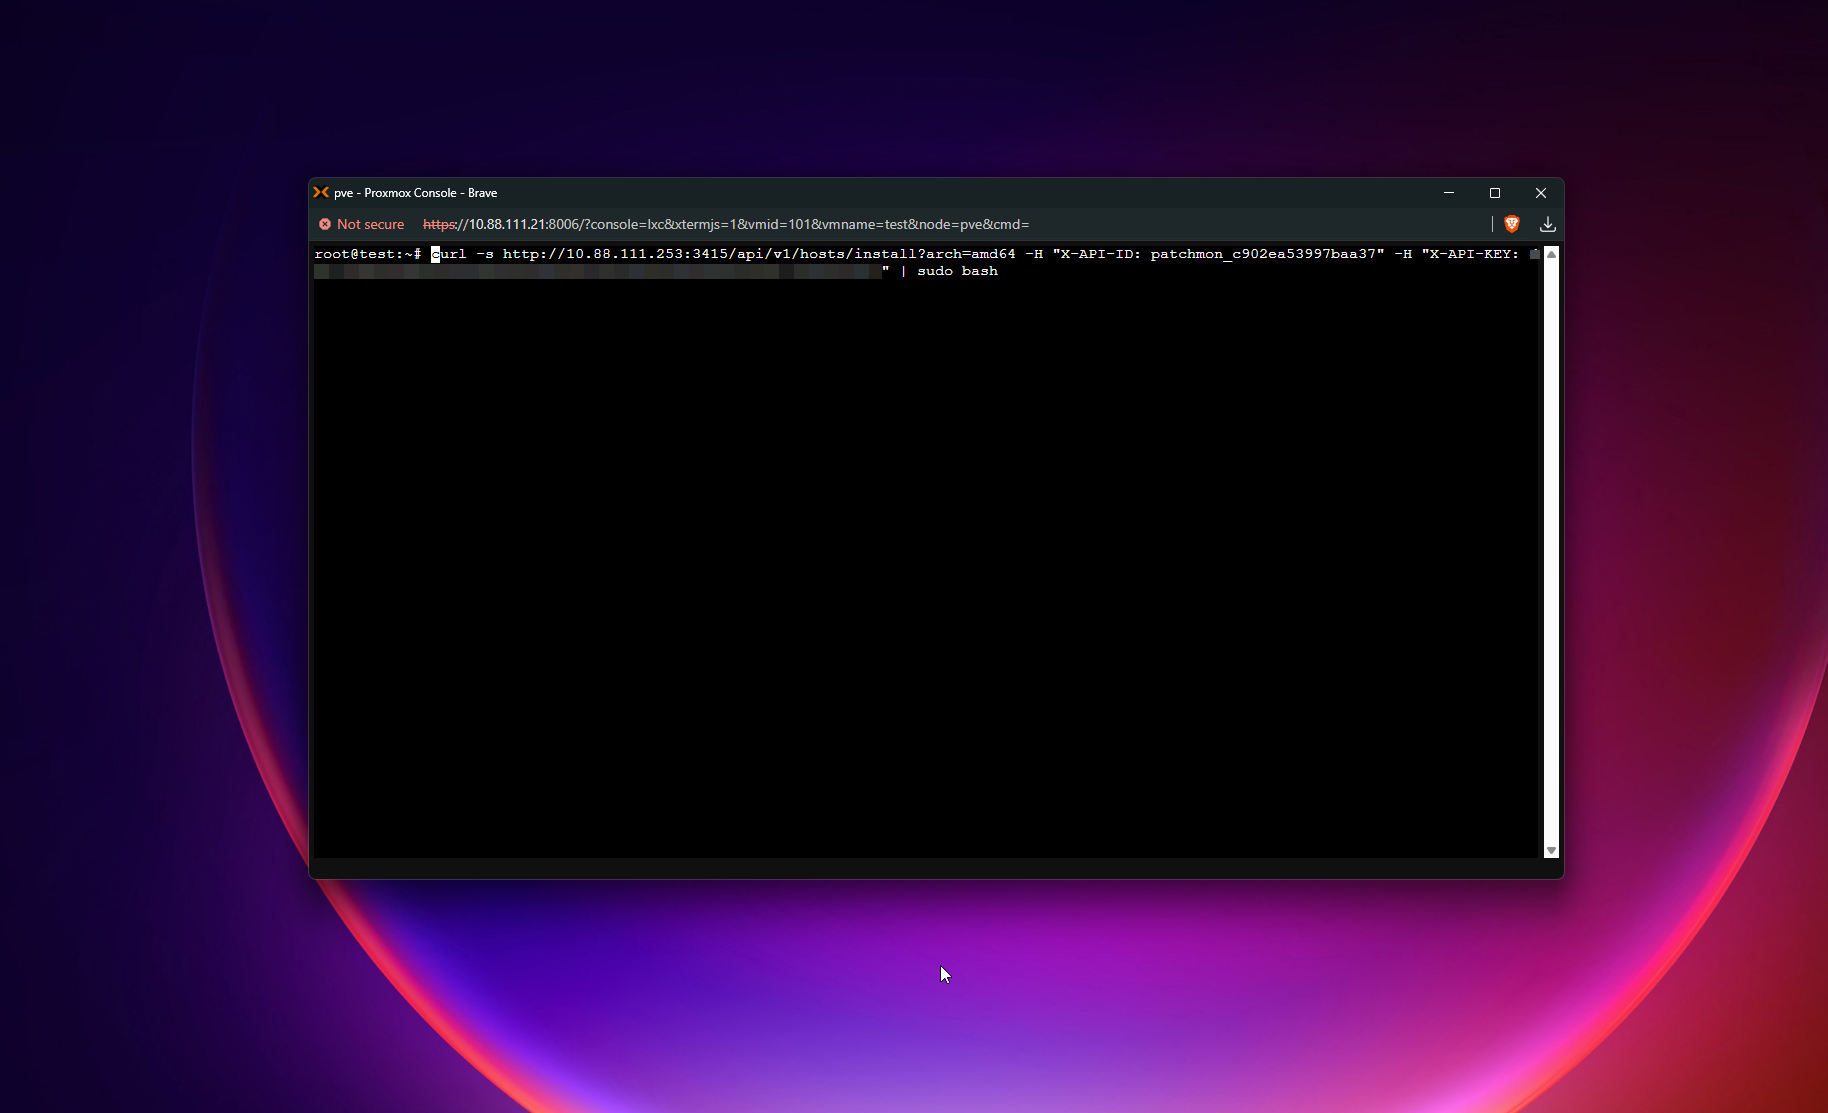1828x1113 pixels.
Task: Click the 'X-API-KEY:' text in terminal
Action: pos(1474,254)
